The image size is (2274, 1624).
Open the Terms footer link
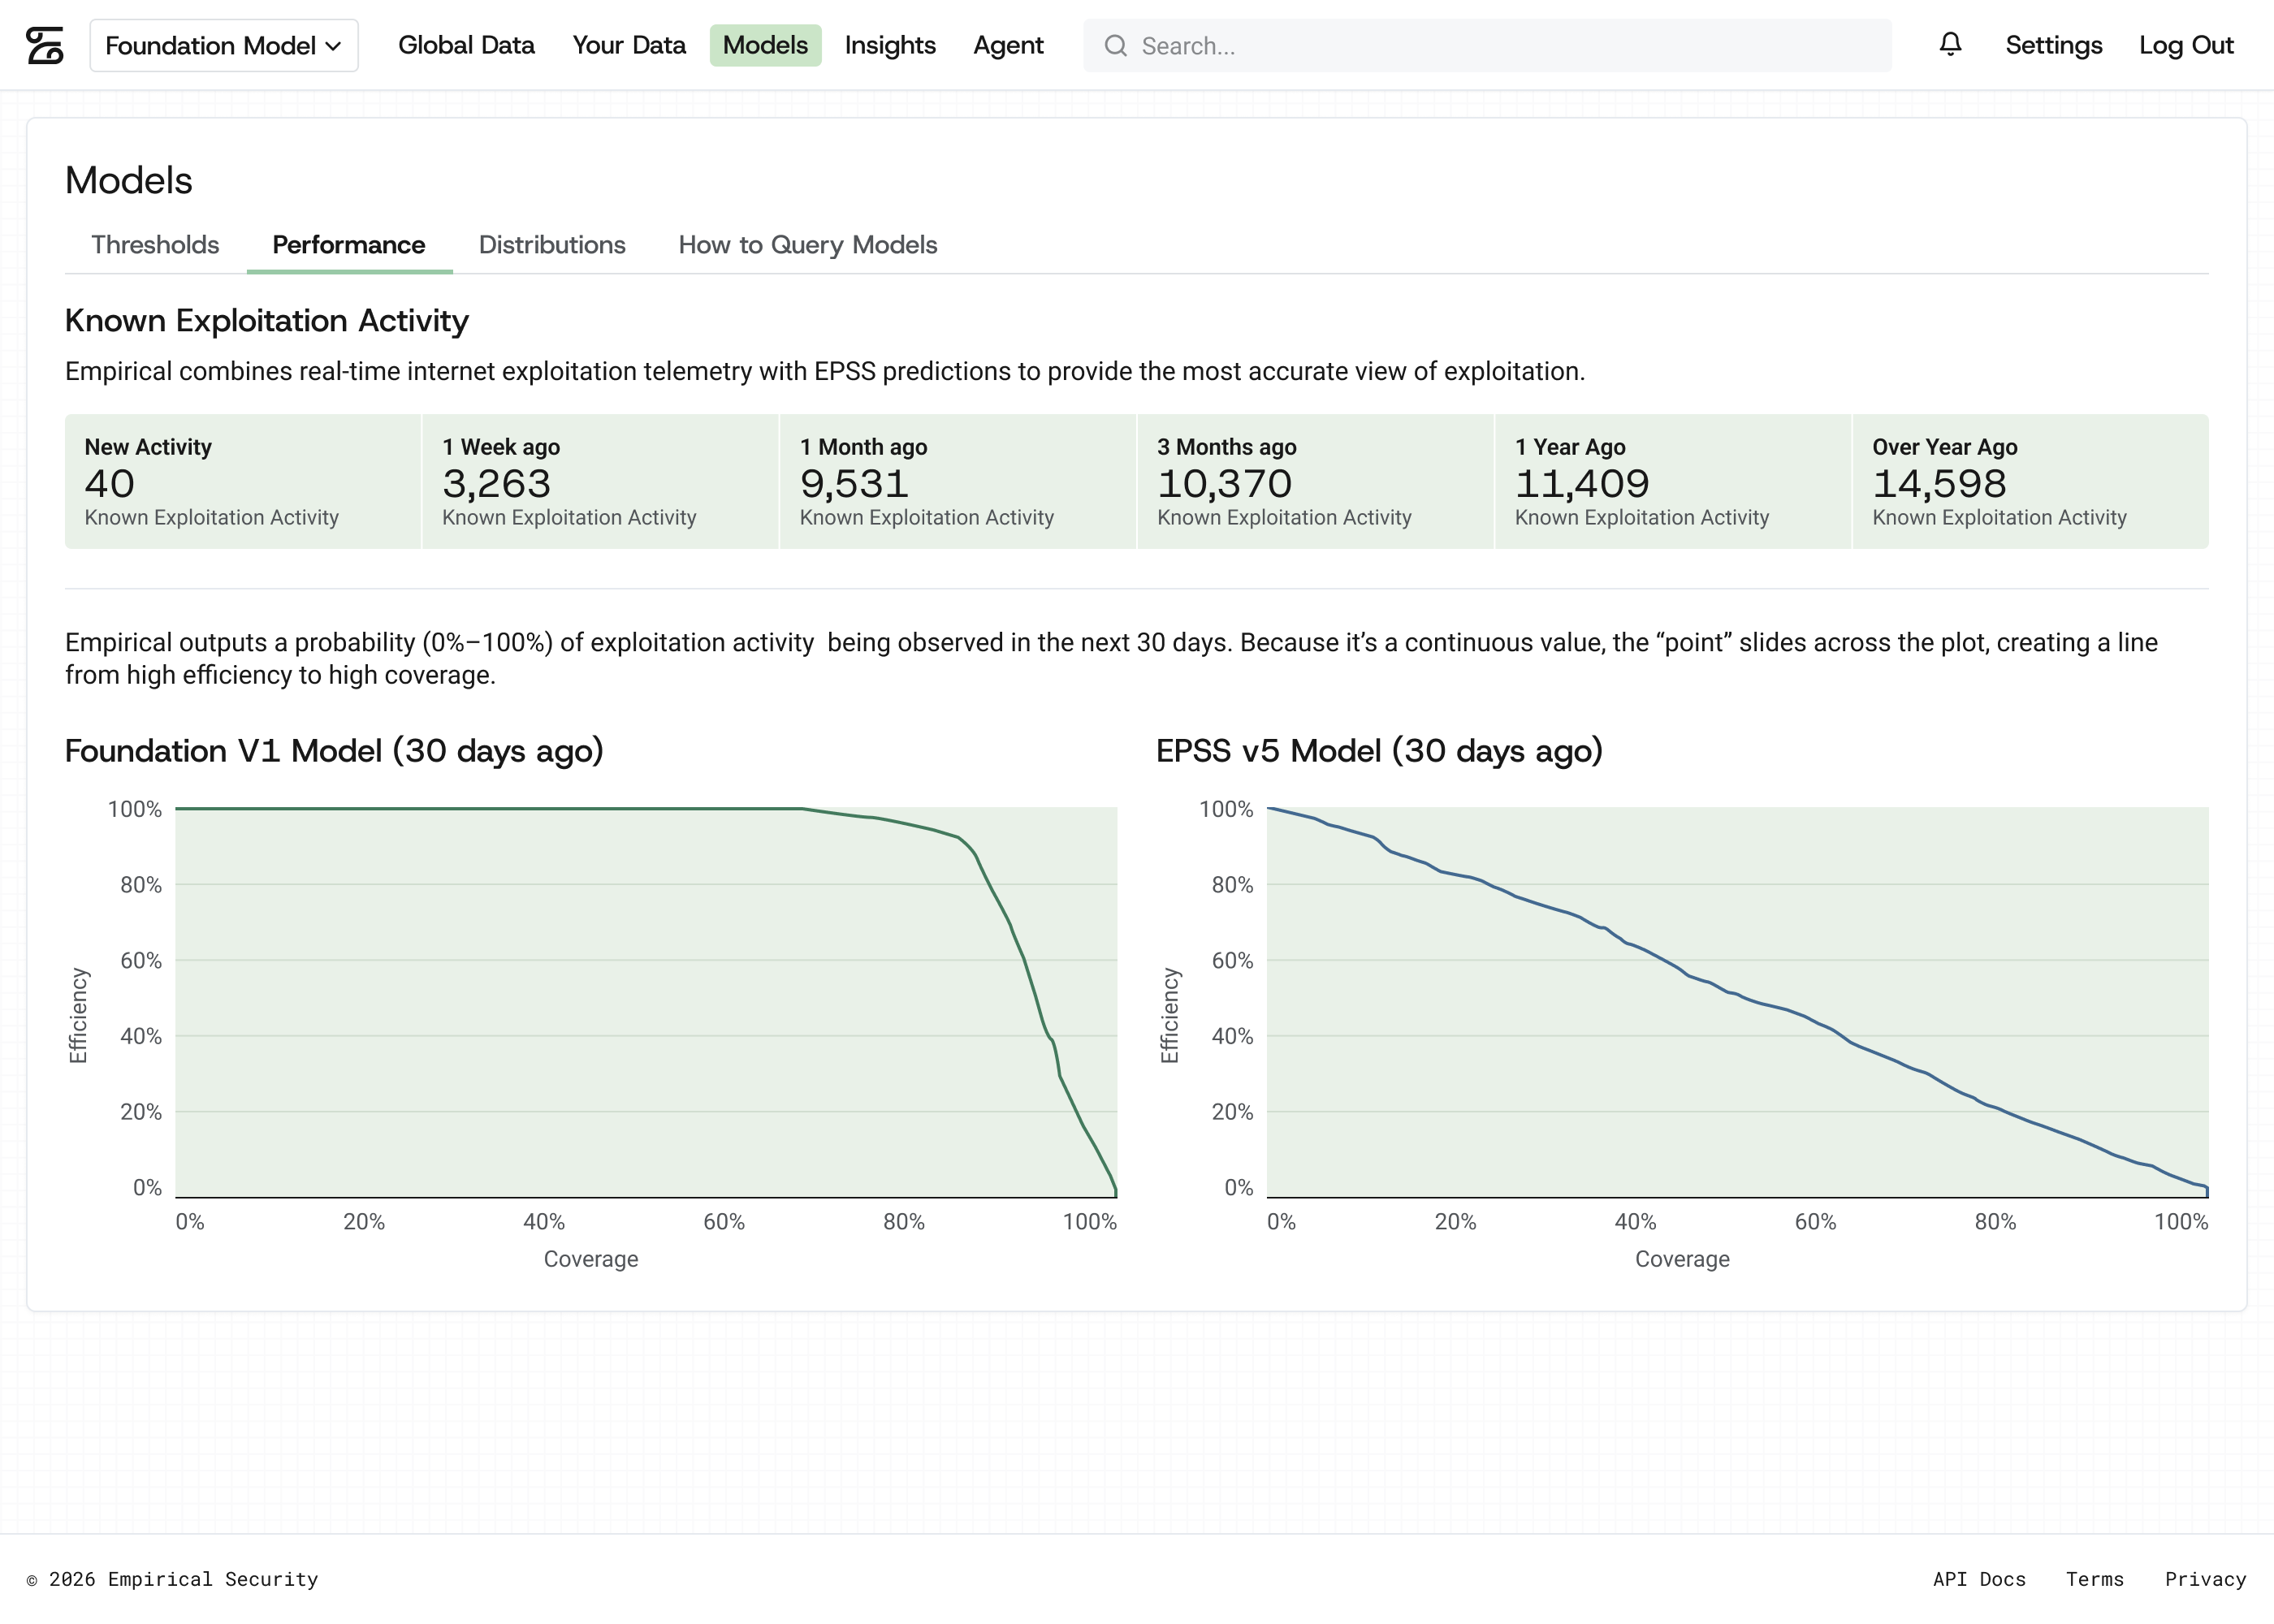(2094, 1579)
